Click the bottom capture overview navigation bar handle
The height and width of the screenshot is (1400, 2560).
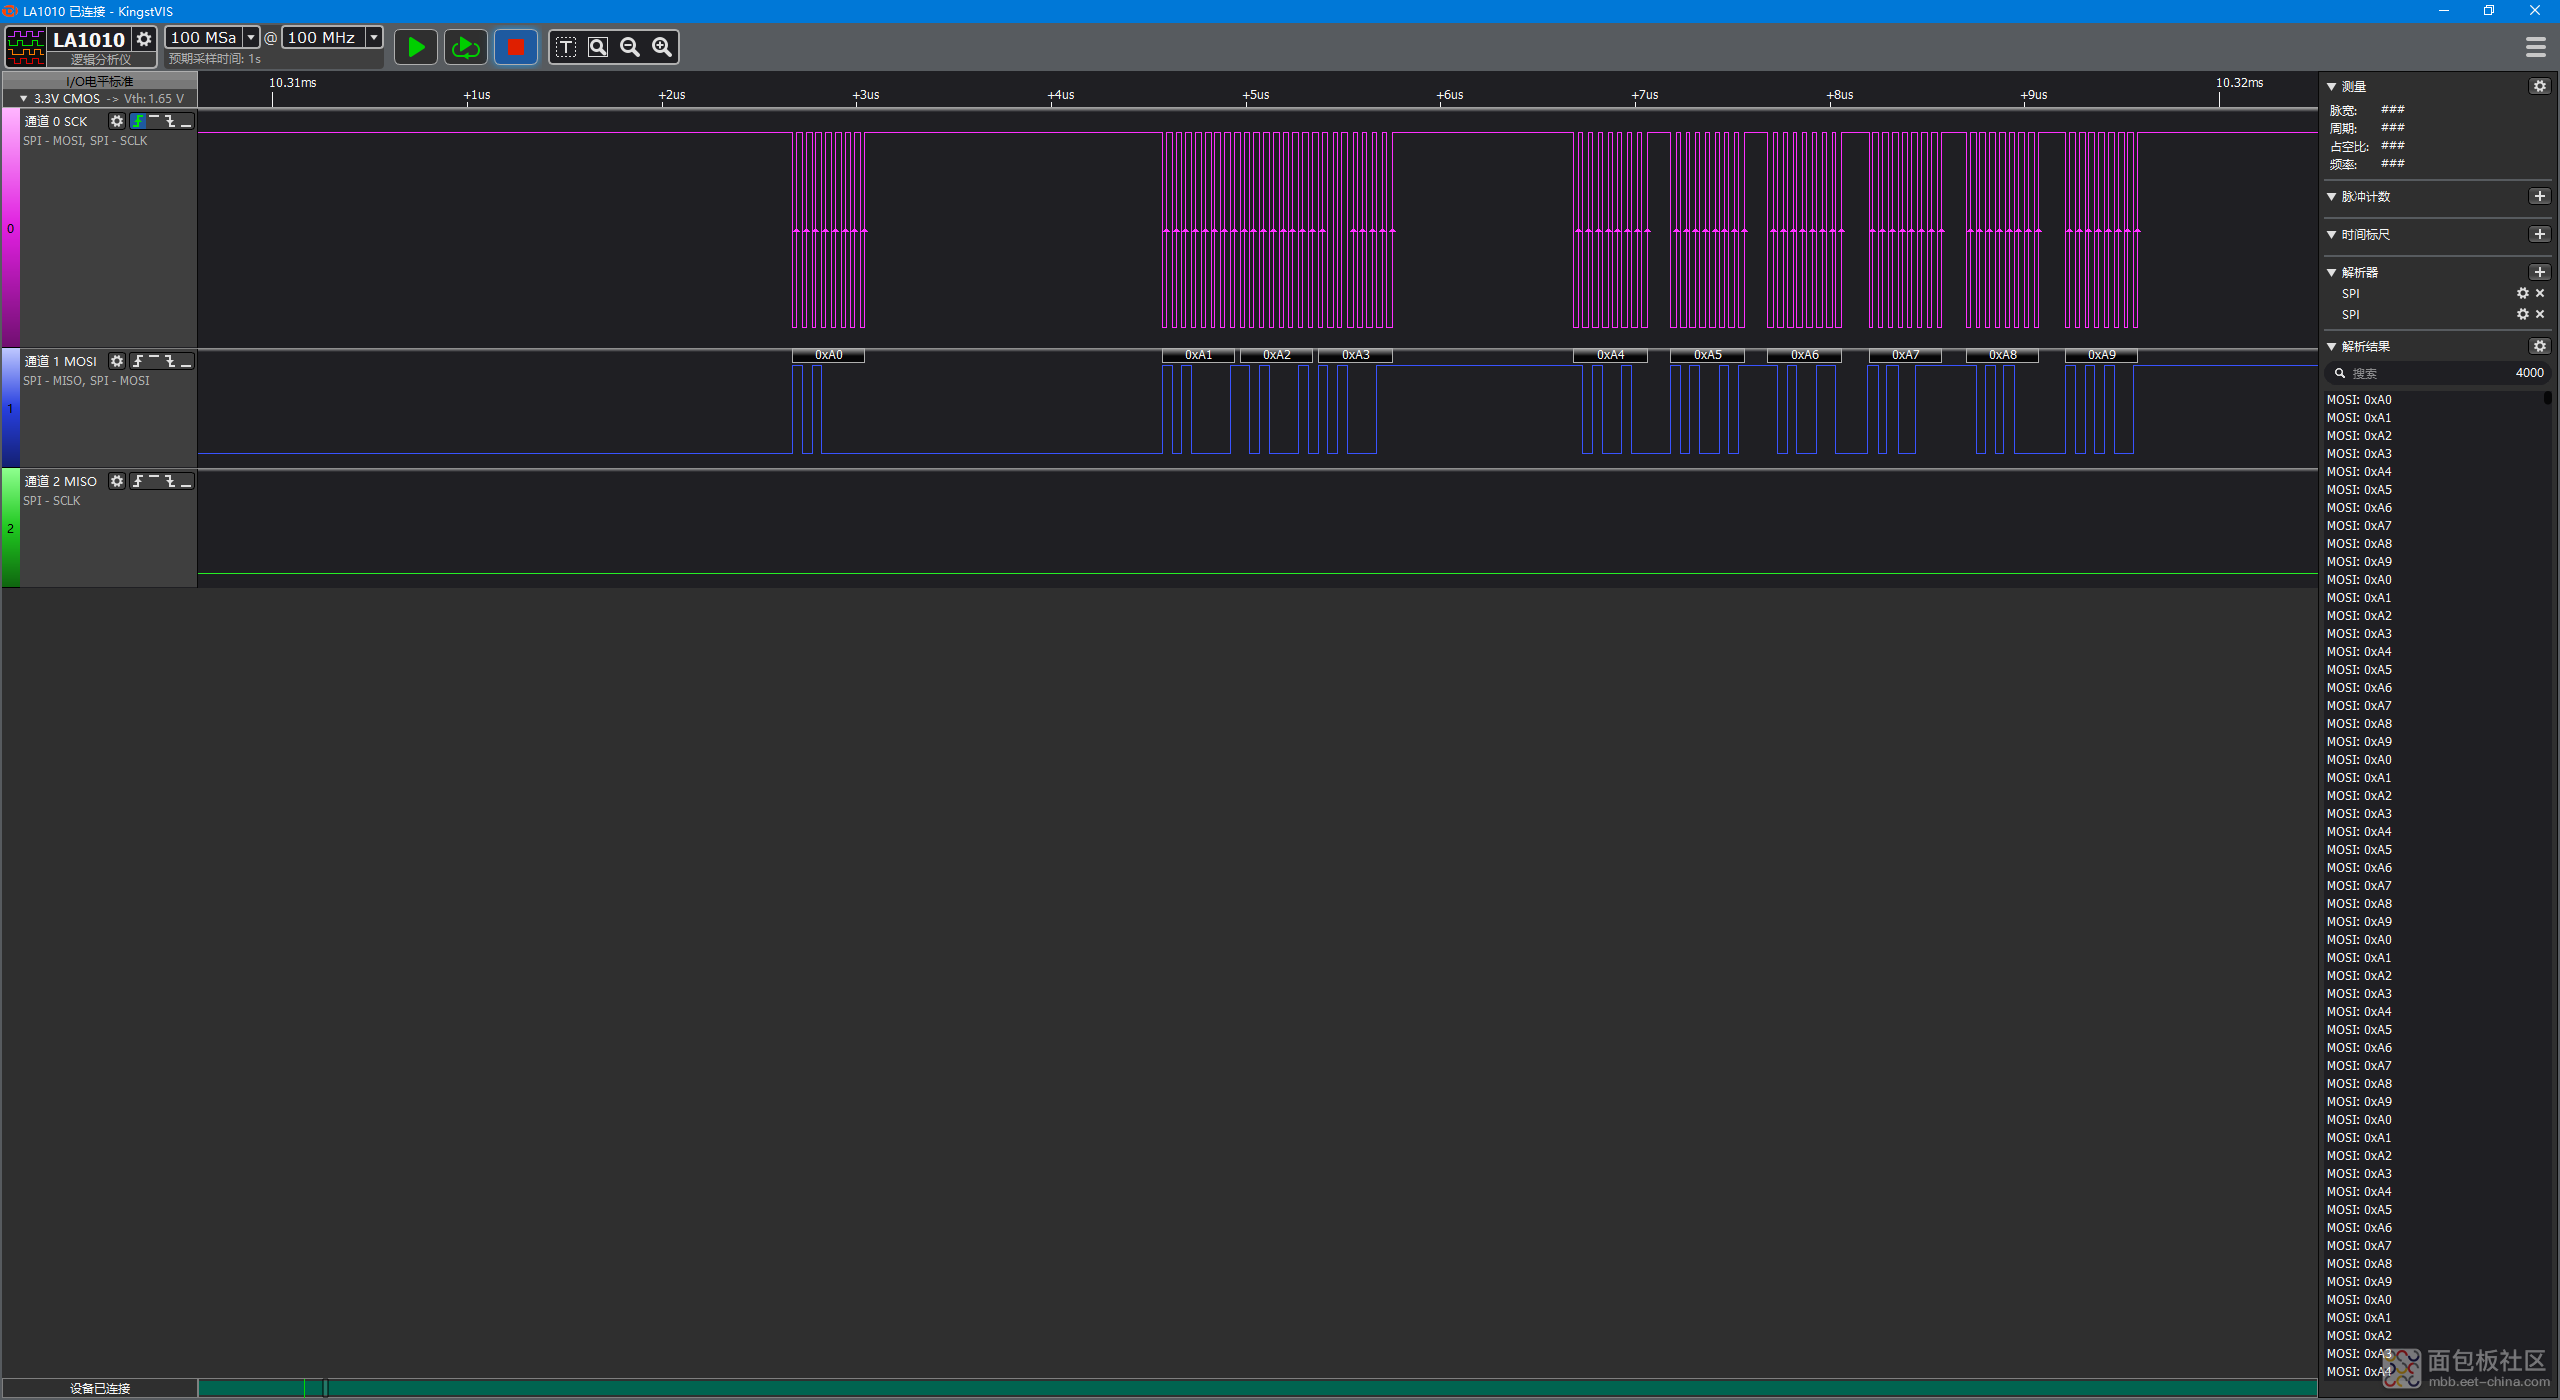click(325, 1388)
